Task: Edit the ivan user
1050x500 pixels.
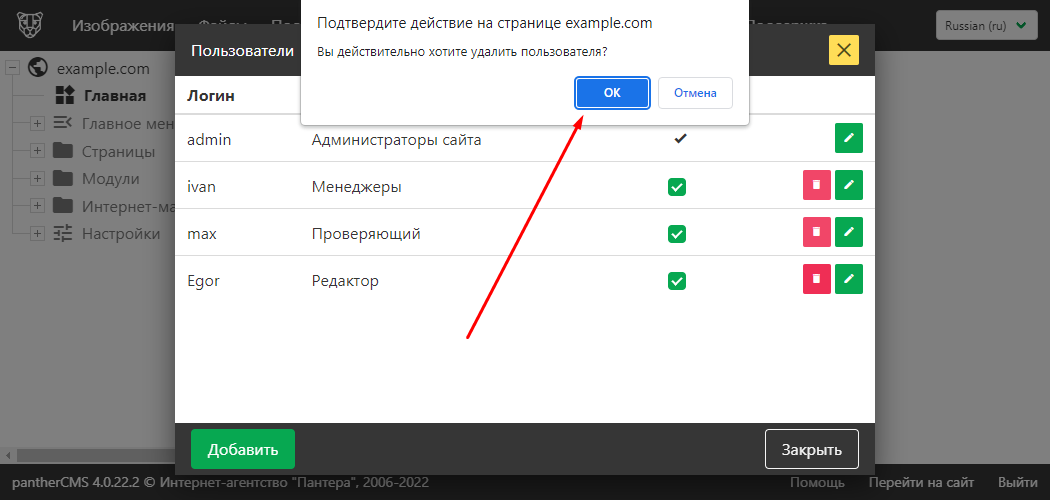Action: click(x=849, y=185)
